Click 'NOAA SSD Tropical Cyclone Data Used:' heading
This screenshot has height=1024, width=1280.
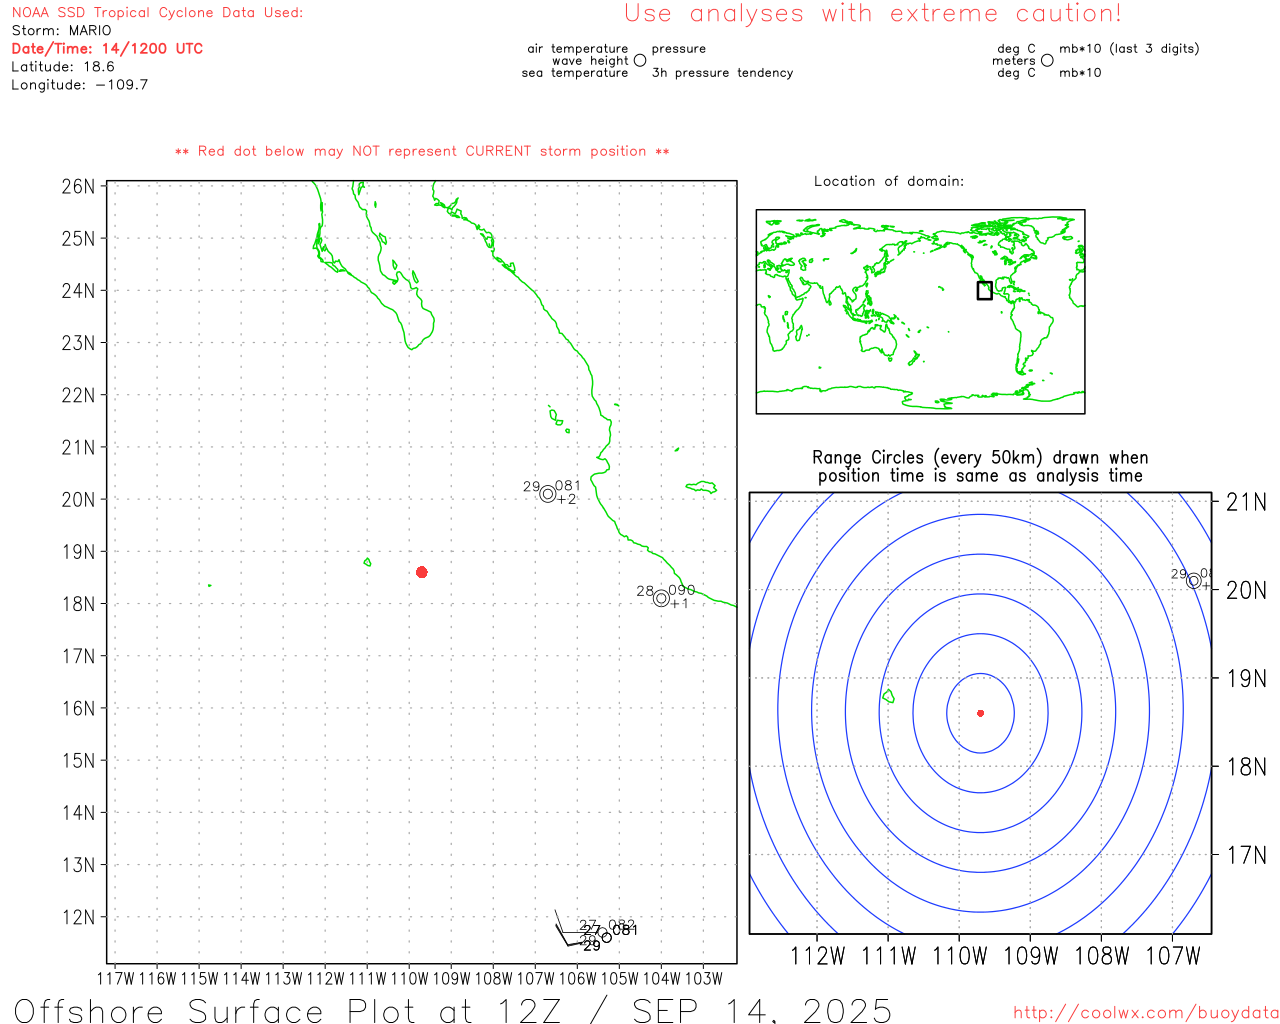(x=157, y=13)
